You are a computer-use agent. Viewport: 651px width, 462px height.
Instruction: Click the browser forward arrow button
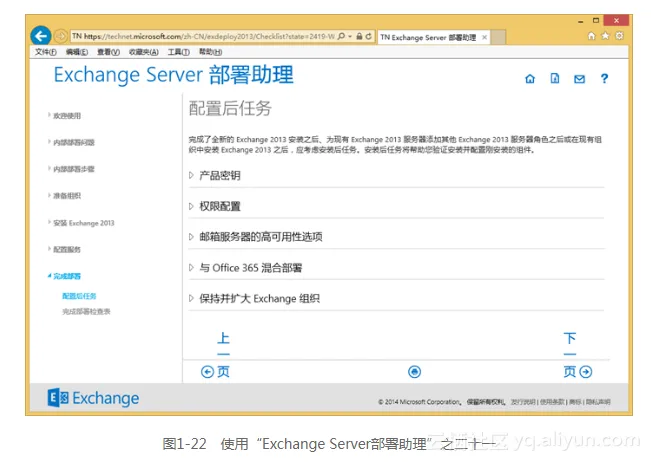click(x=60, y=37)
